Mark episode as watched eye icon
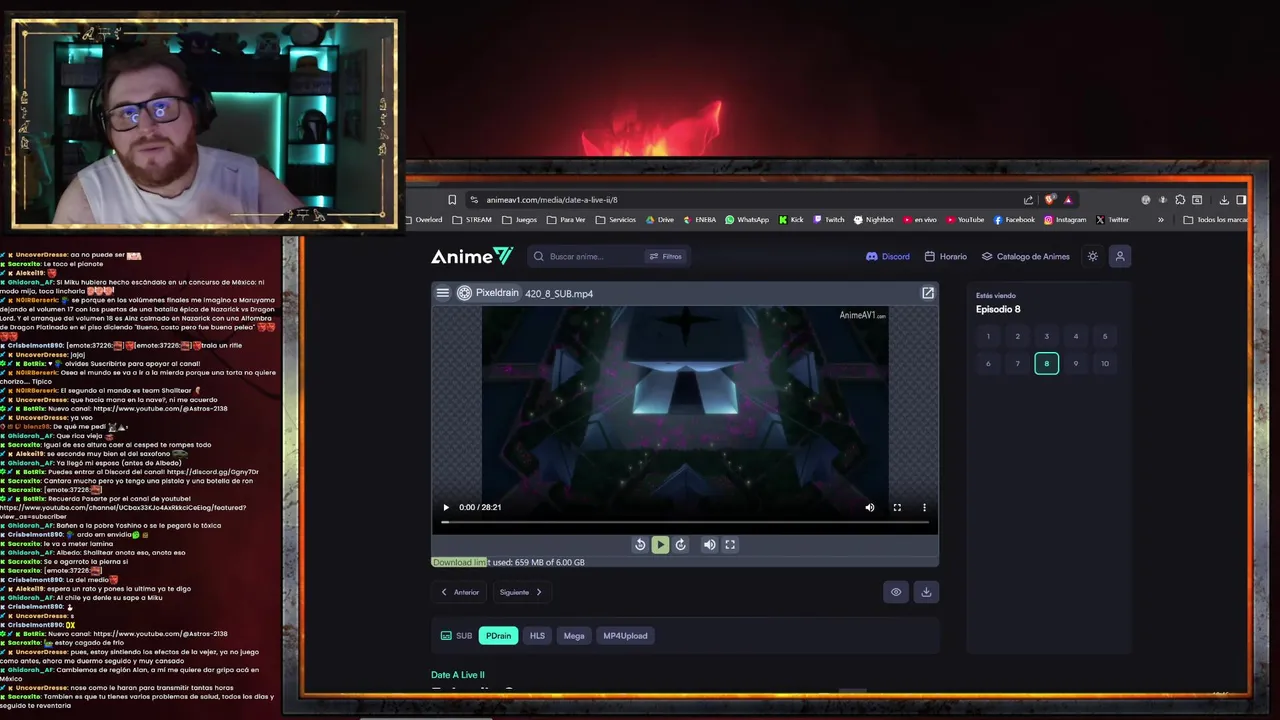 tap(896, 592)
